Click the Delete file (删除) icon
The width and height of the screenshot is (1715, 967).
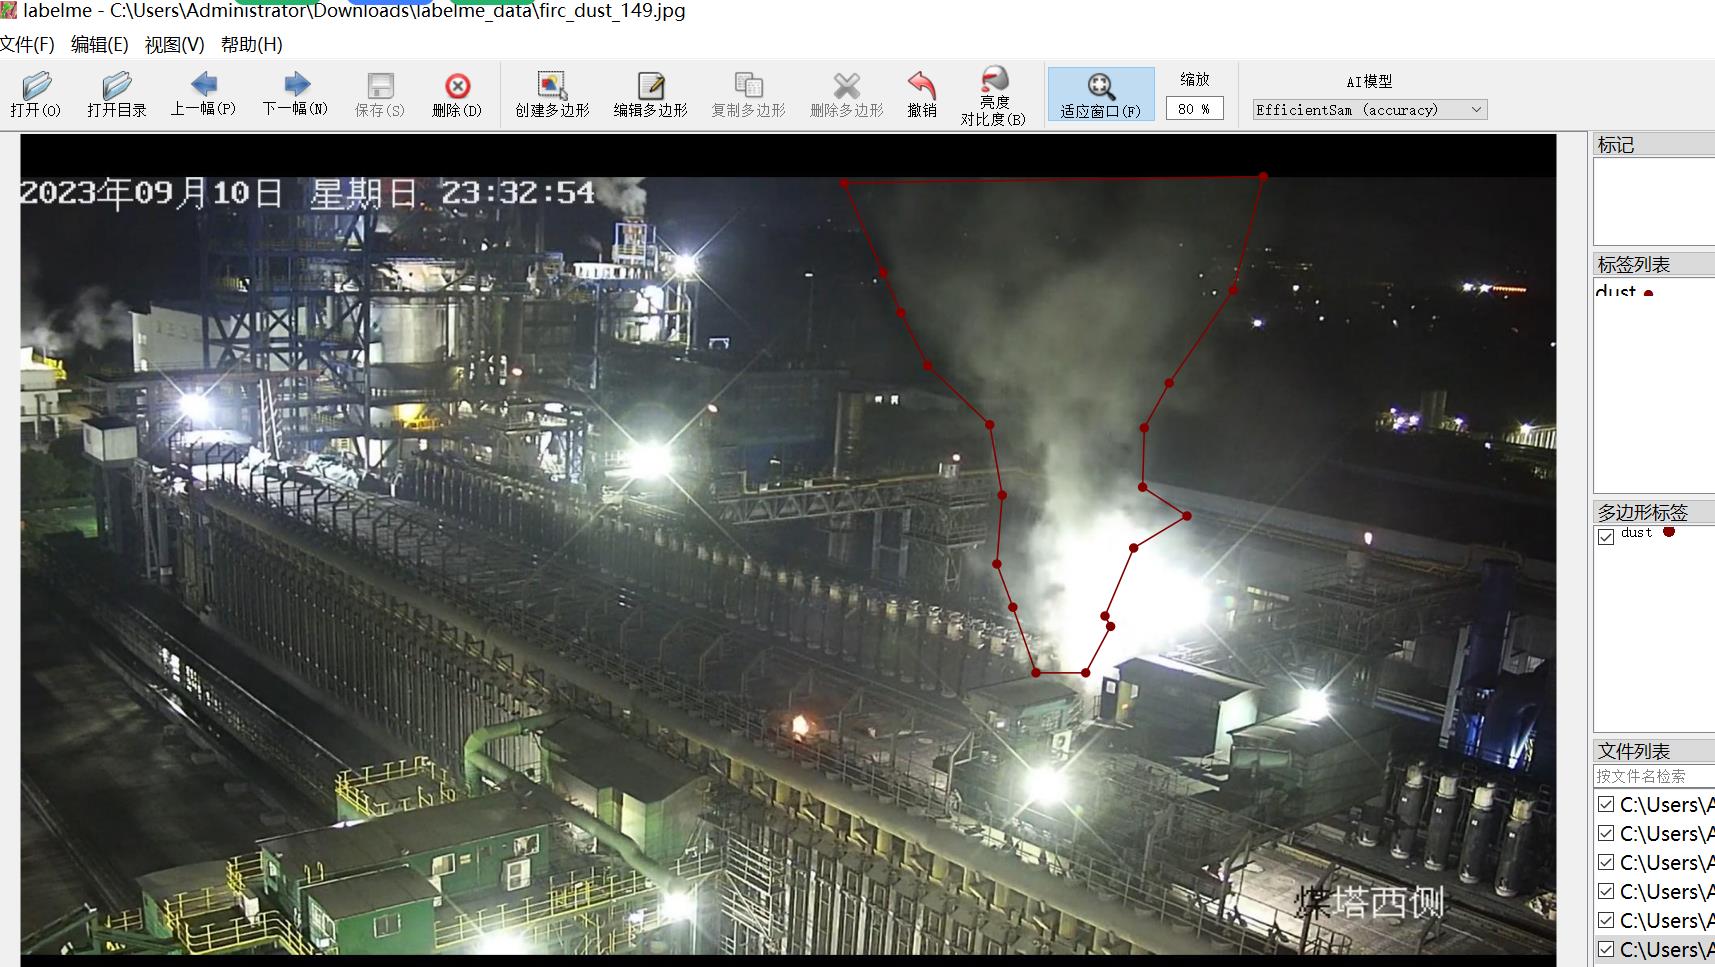tap(457, 94)
